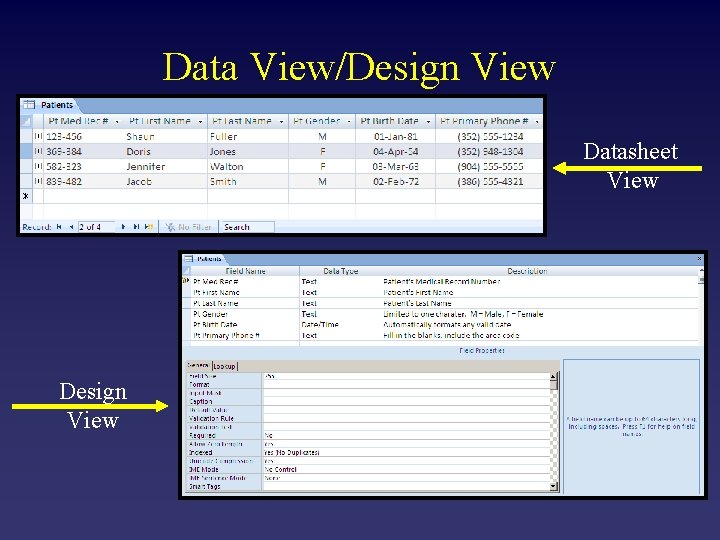
Task: Click the select-all corner box of the datasheet
Action: (26, 121)
